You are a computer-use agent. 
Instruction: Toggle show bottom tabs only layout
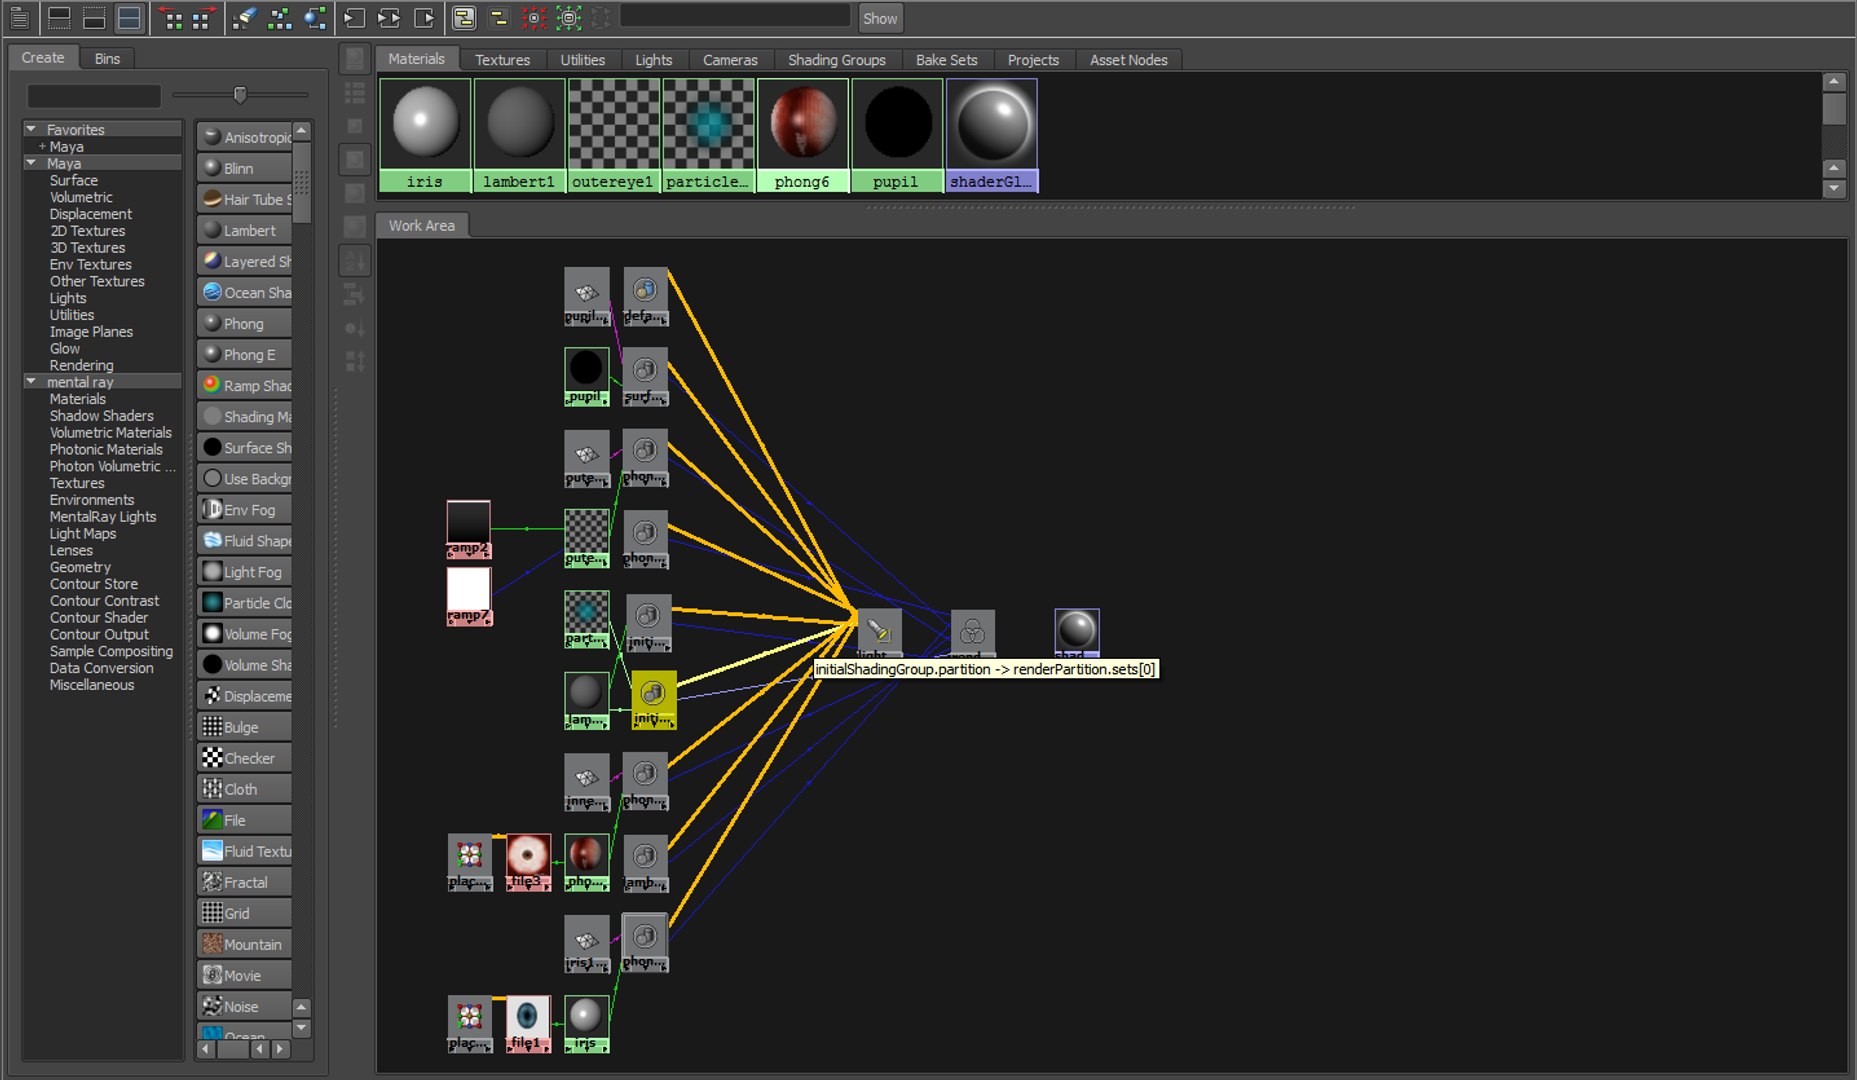[94, 18]
